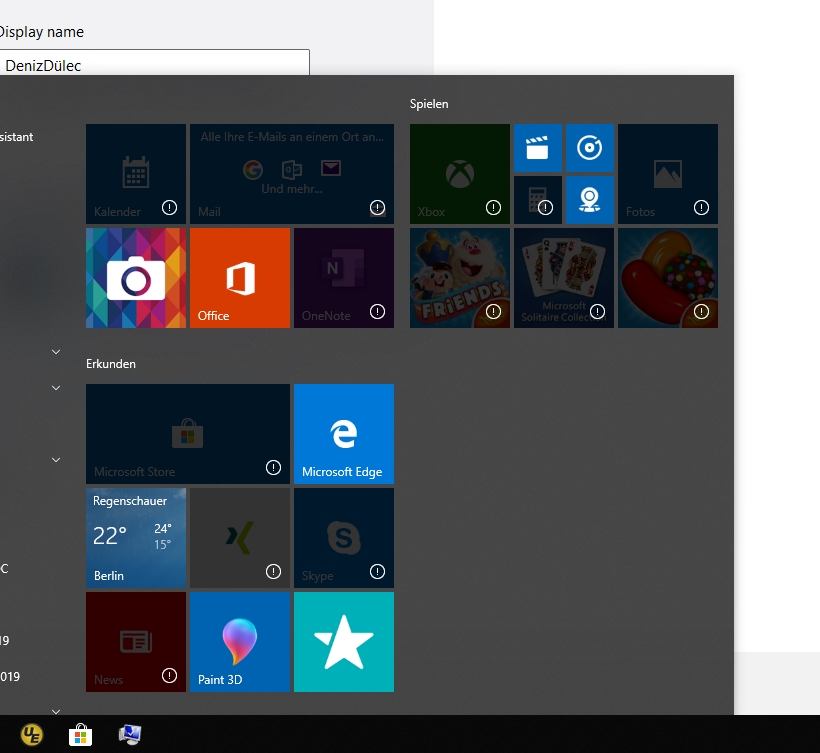Click the Spielen group header

point(429,104)
